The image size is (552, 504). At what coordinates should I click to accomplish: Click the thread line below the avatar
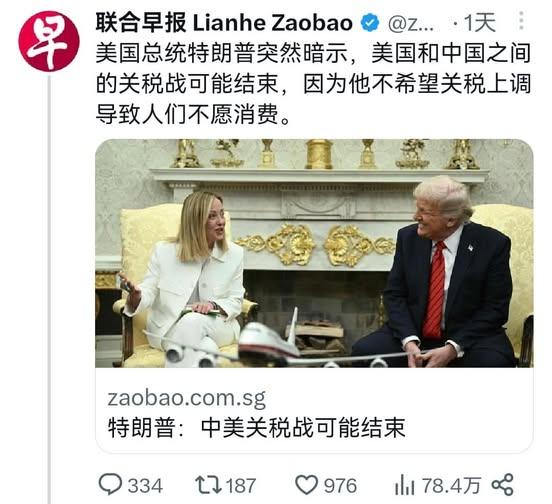[x=49, y=288]
